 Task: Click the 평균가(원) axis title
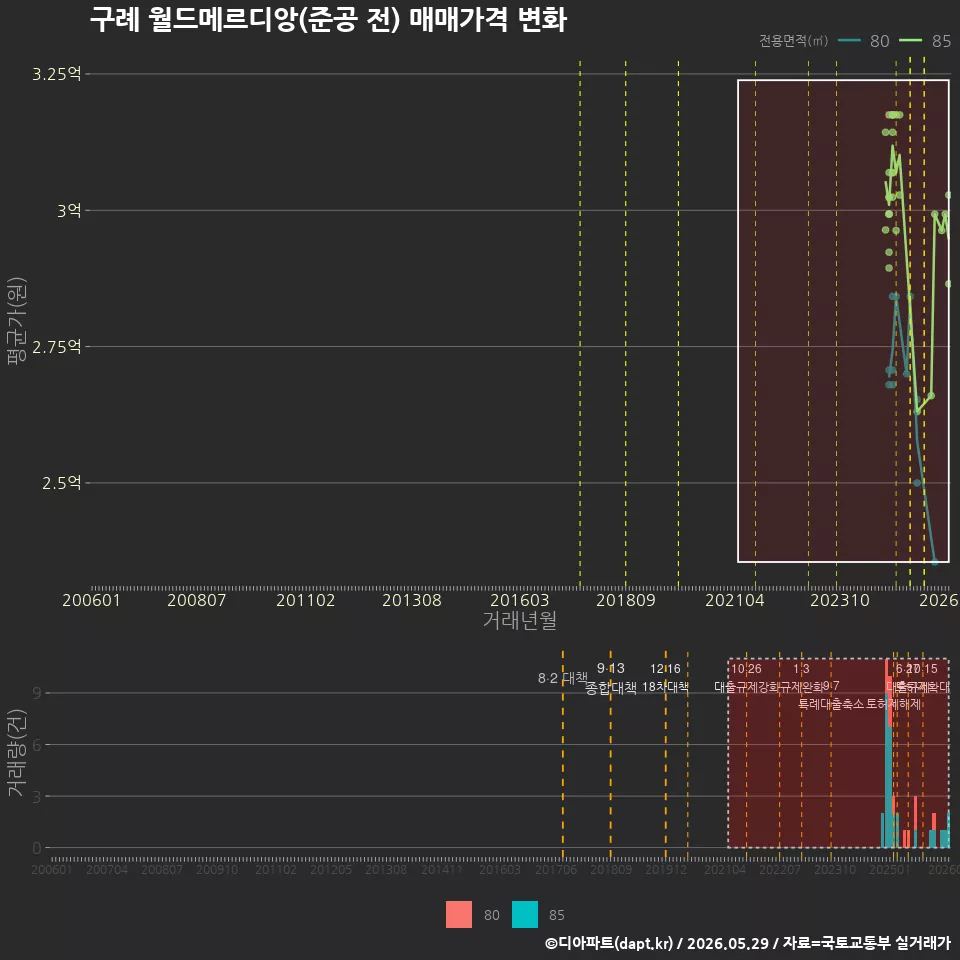click(x=17, y=320)
